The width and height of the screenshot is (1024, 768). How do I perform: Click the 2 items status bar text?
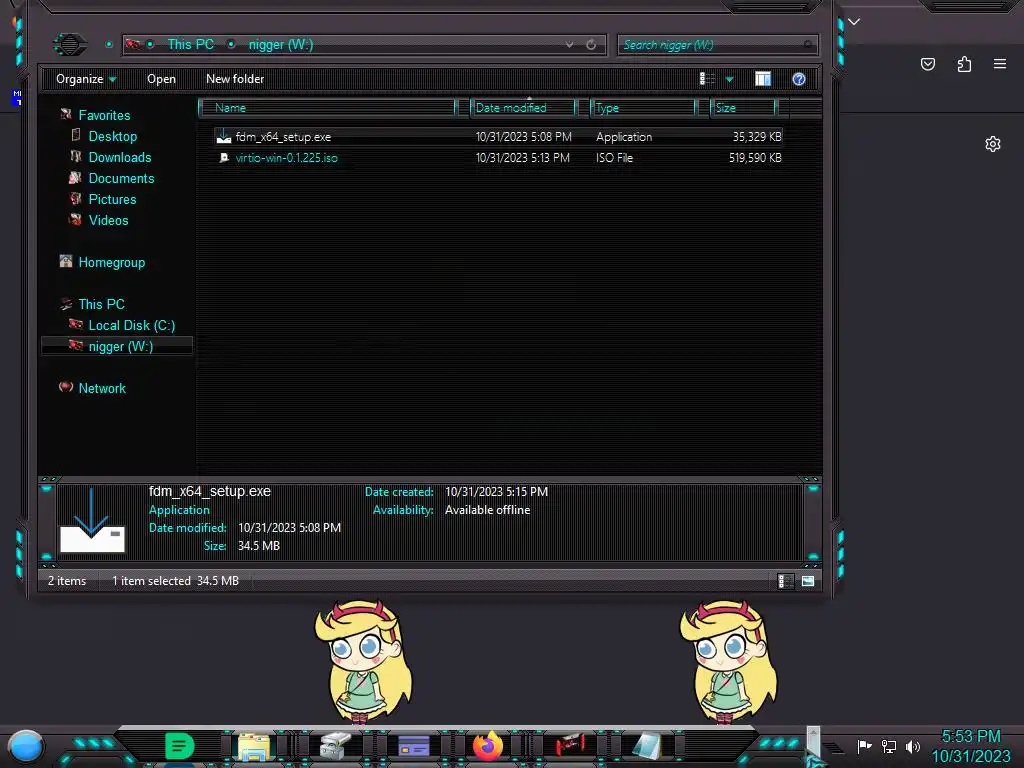click(67, 581)
